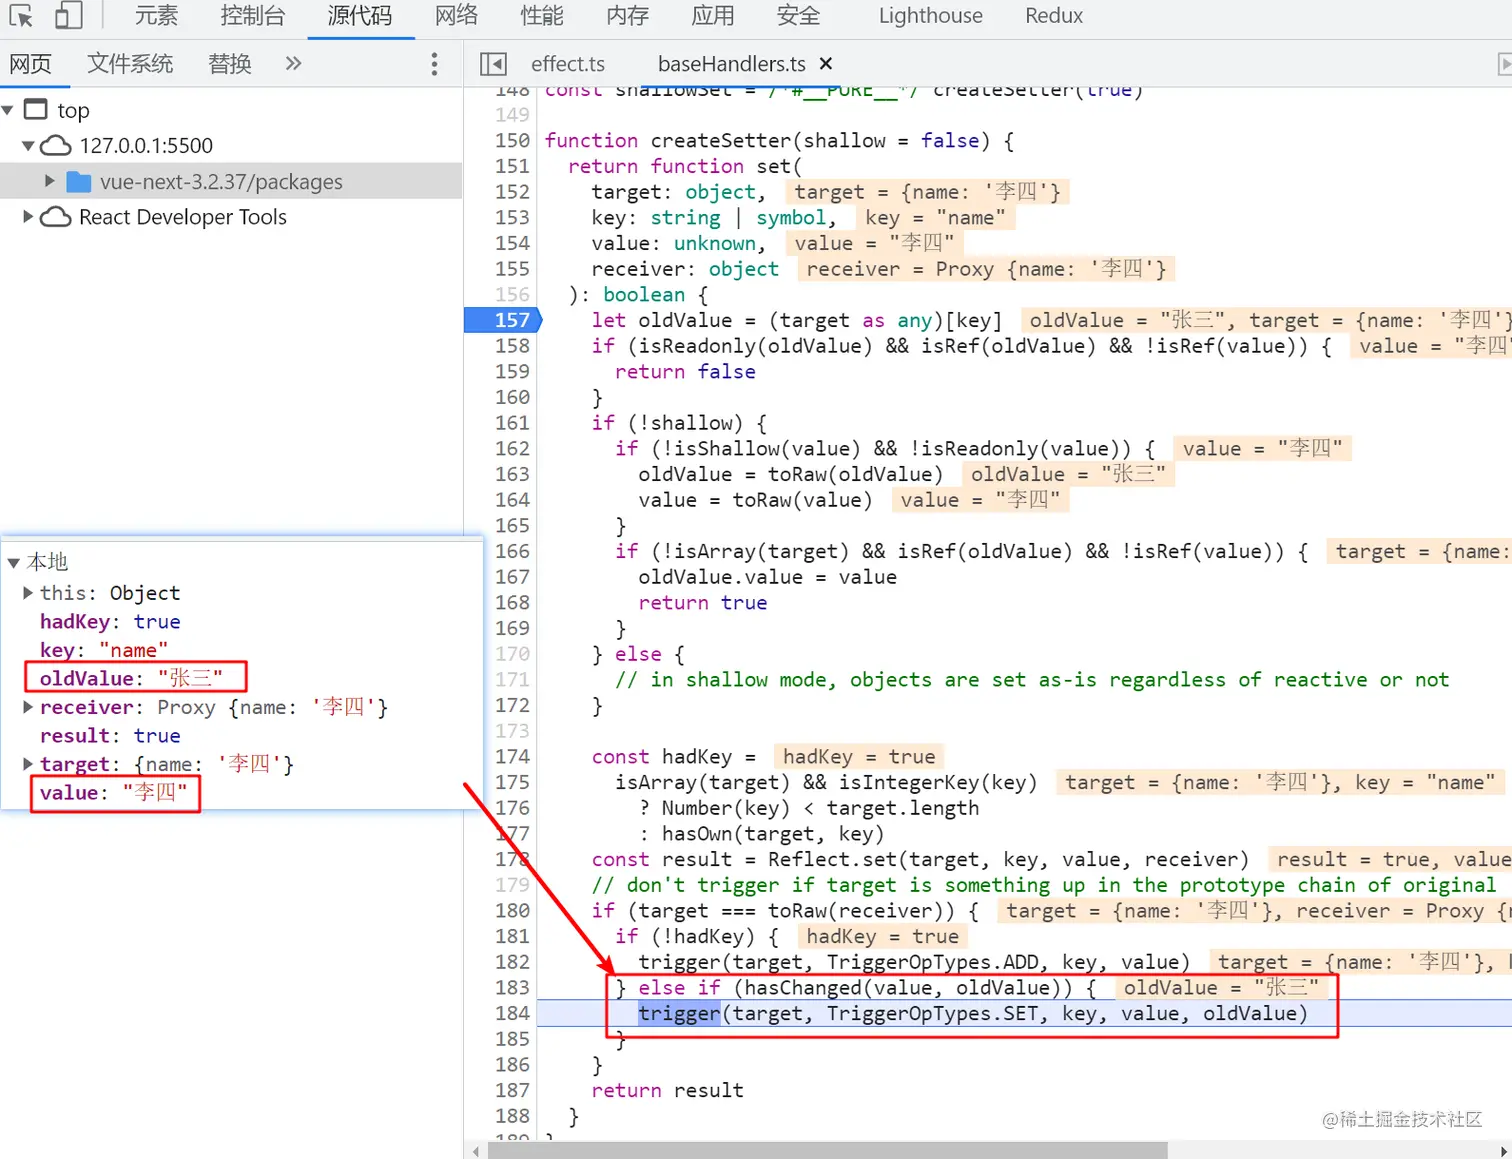Open the 网络 panel tab
The height and width of the screenshot is (1159, 1512).
[456, 16]
